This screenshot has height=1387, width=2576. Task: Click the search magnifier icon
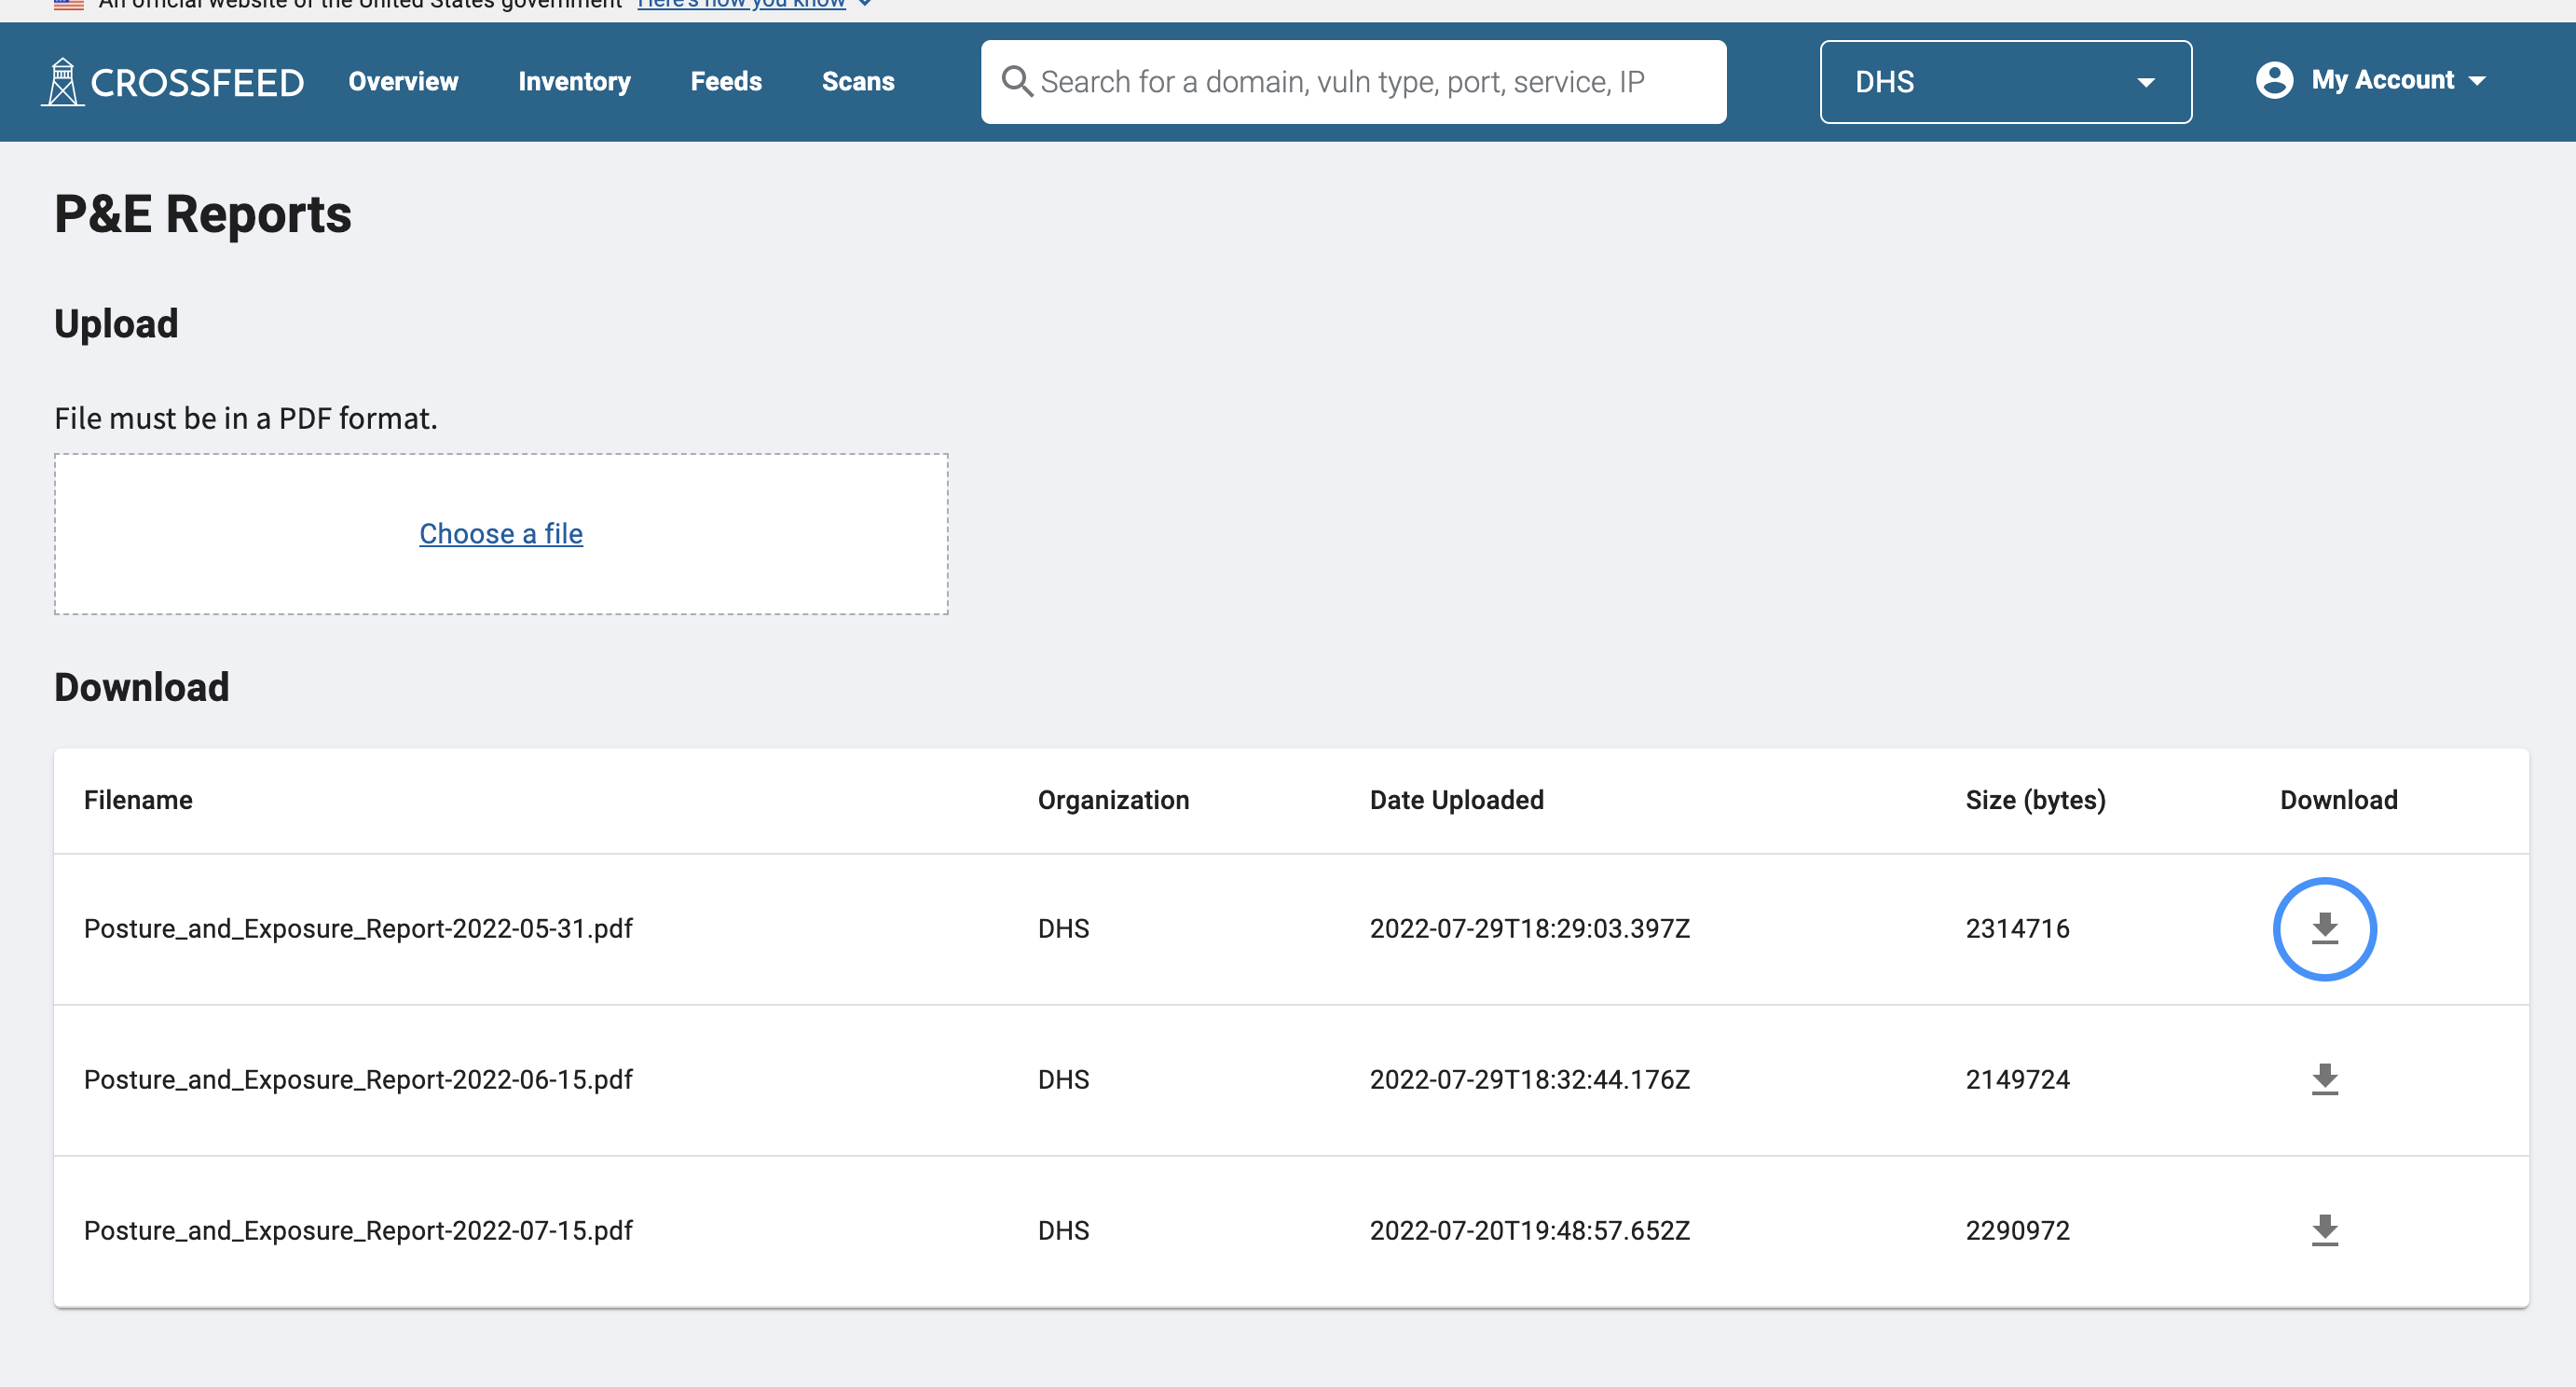[1016, 81]
